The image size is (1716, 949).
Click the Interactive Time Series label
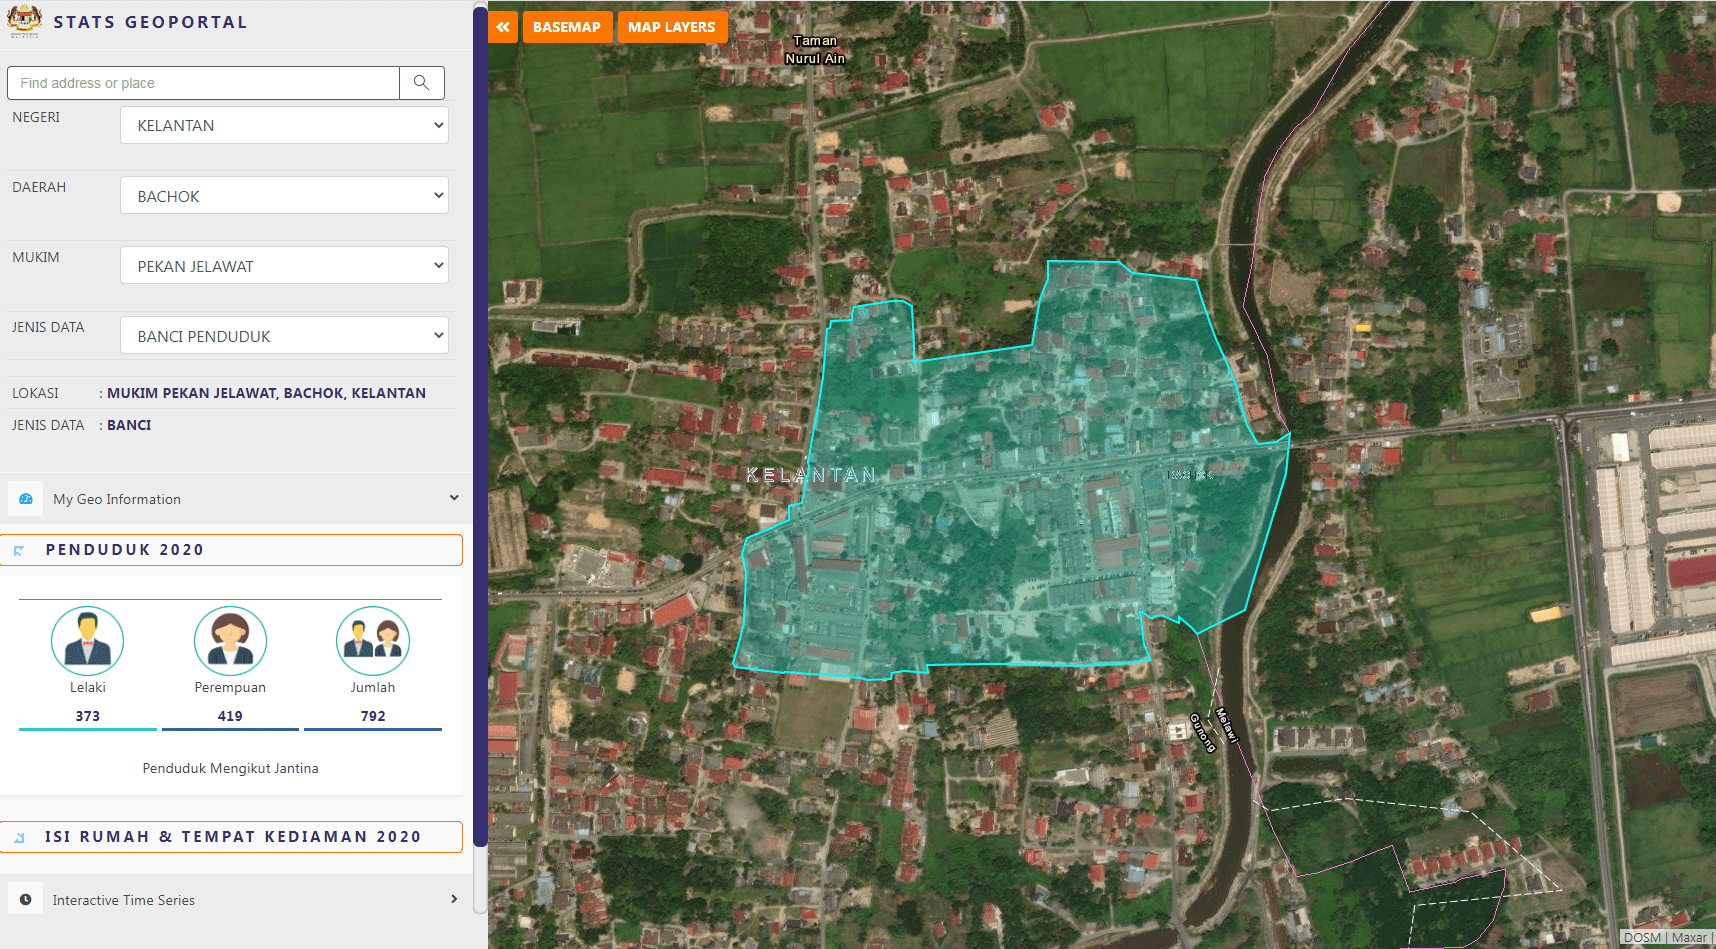coord(124,900)
